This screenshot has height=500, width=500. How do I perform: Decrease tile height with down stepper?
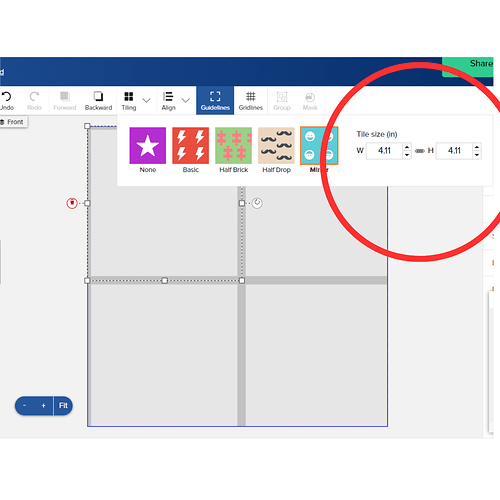click(477, 155)
